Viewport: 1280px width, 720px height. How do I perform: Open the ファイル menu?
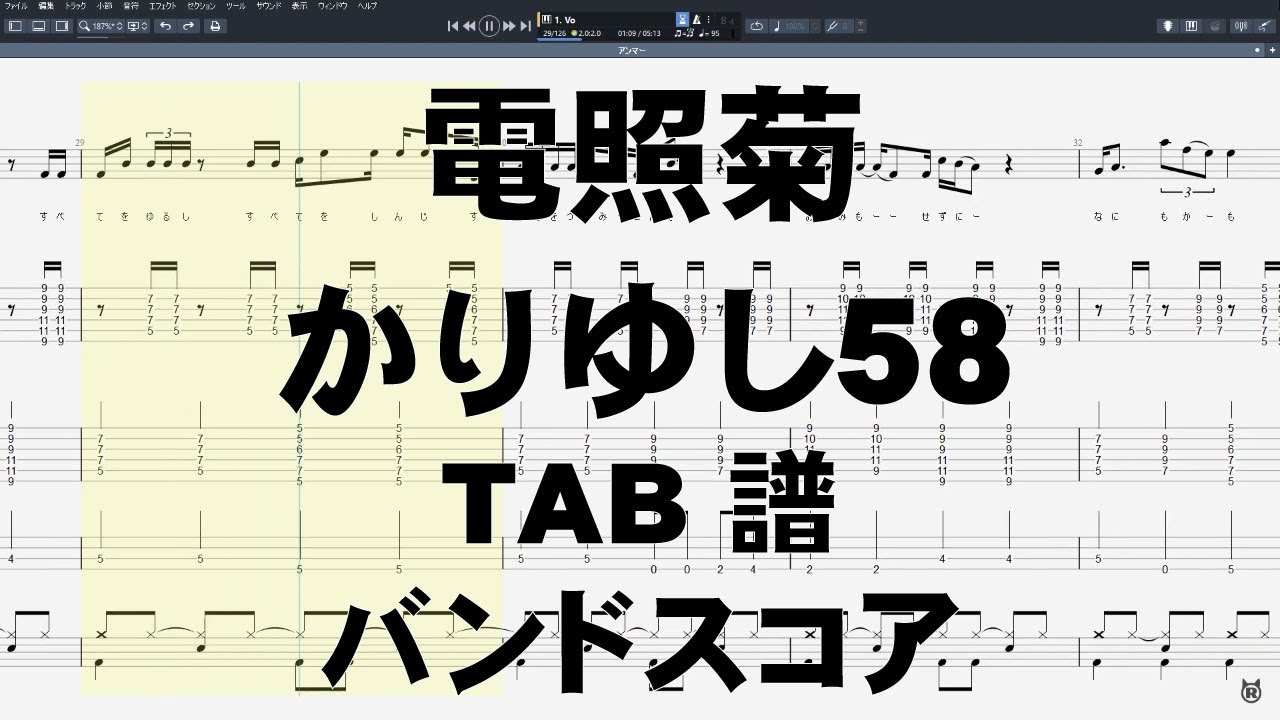[15, 6]
